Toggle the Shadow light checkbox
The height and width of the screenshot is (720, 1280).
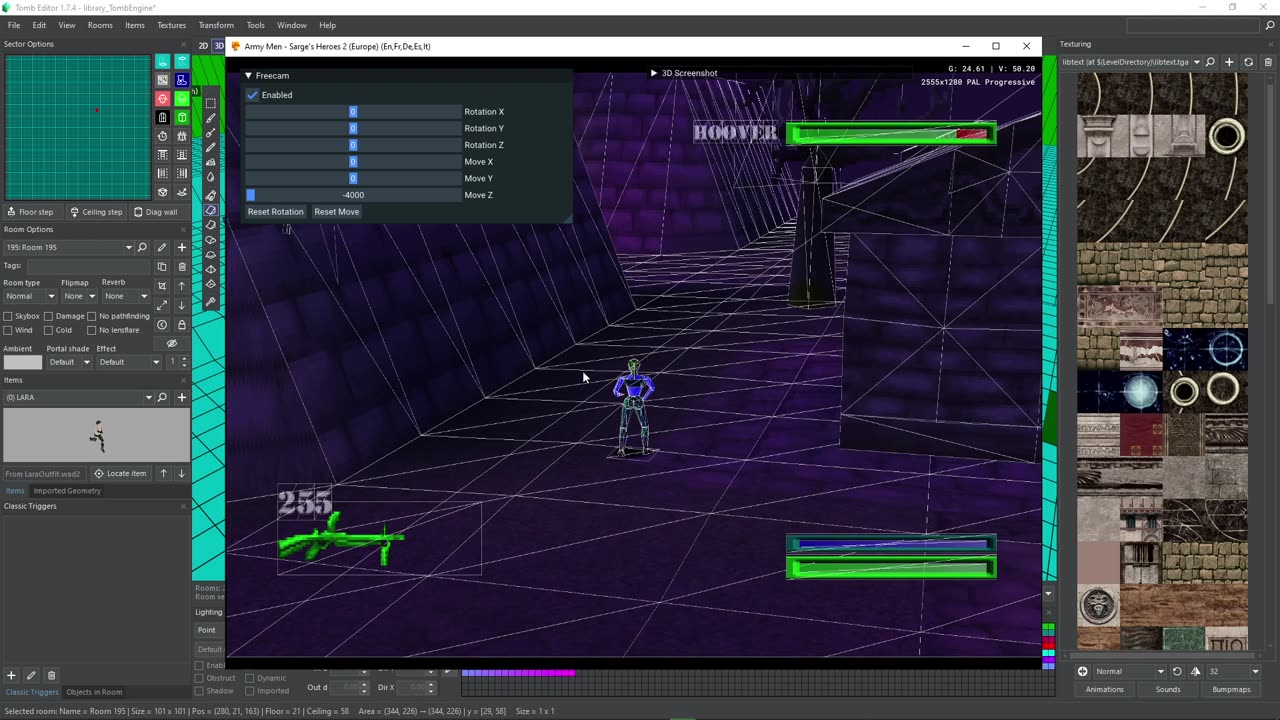tap(199, 691)
